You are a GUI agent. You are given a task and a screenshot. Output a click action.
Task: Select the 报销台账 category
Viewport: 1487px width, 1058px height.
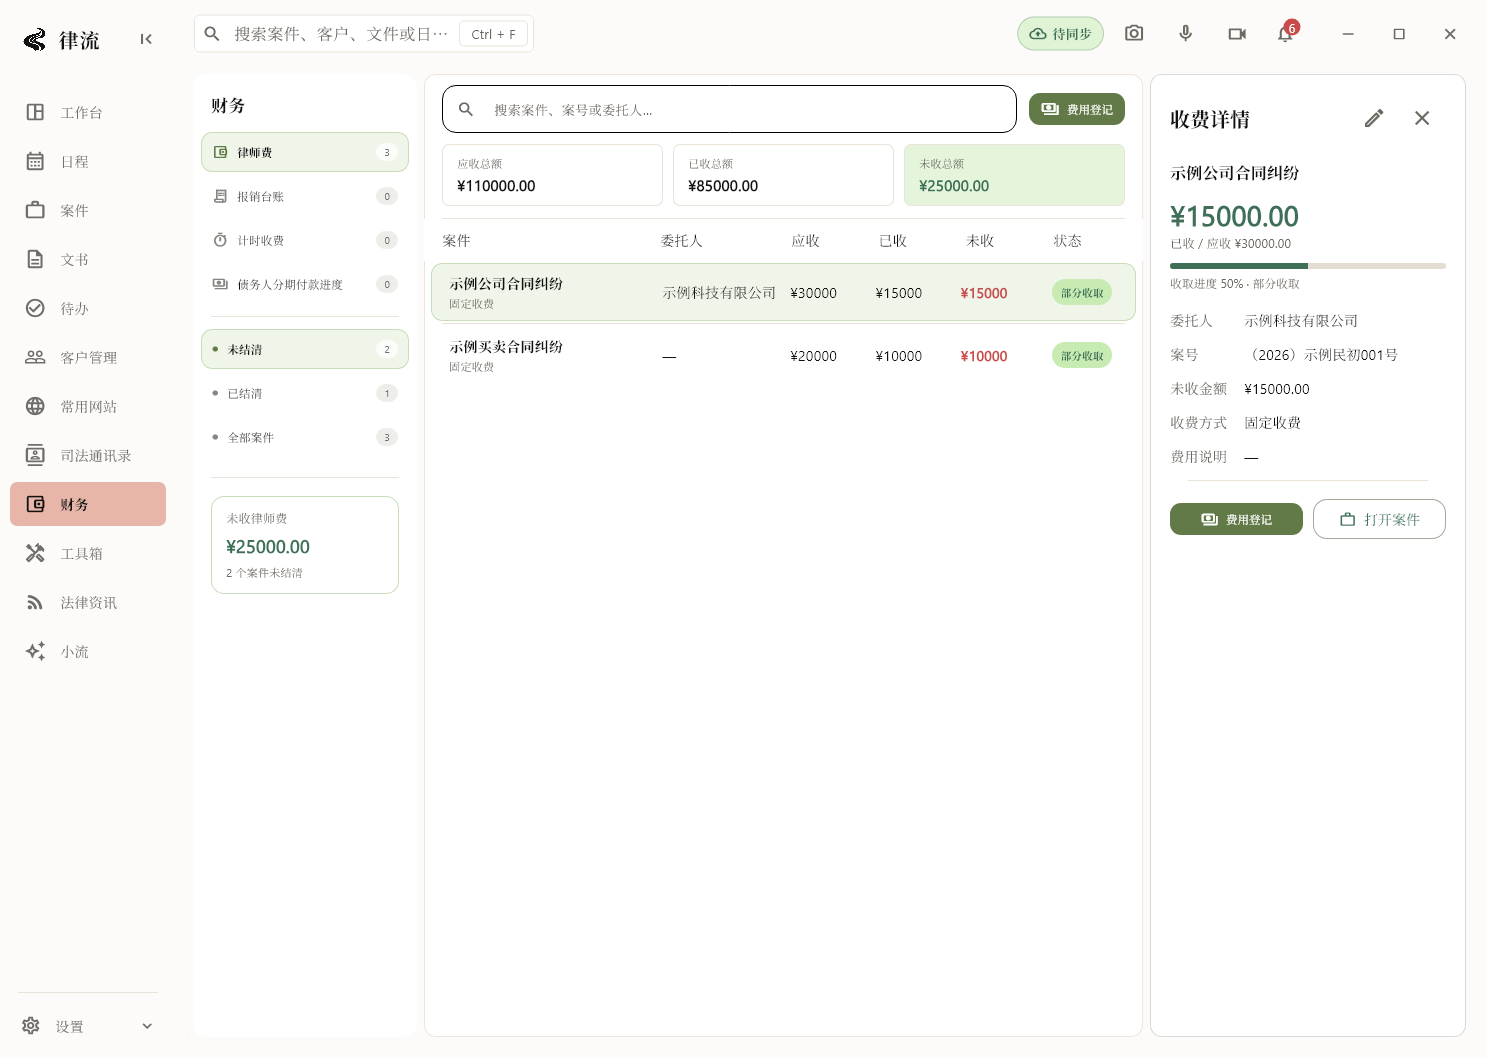305,196
